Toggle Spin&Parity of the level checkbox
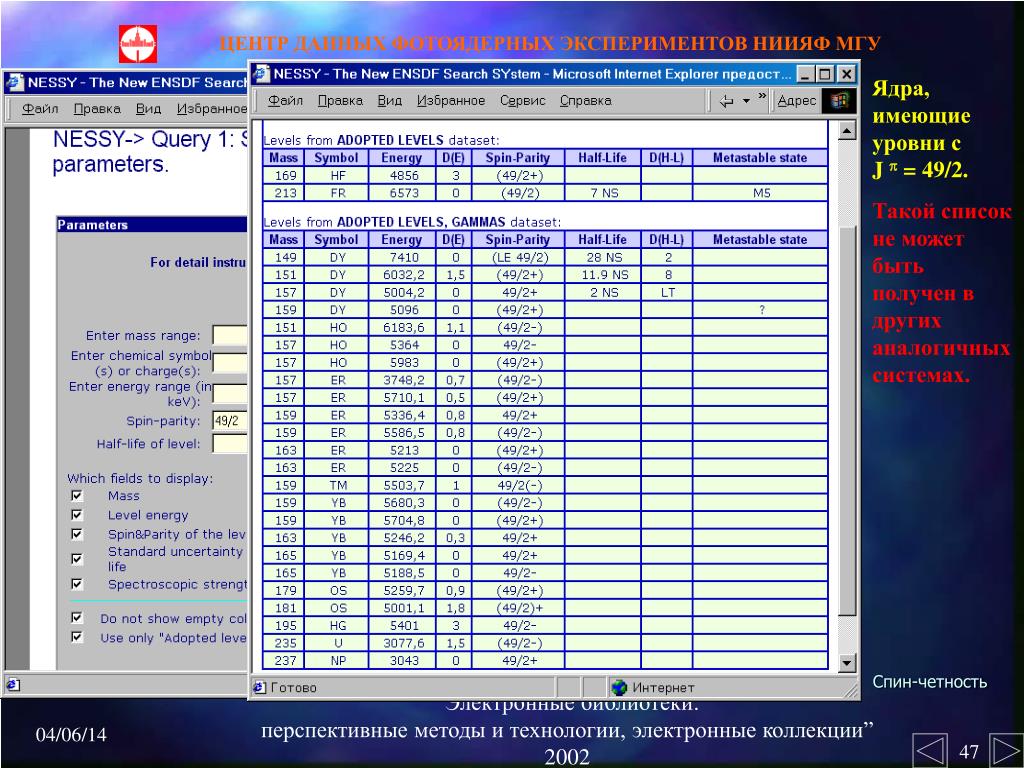This screenshot has height=768, width=1024. [77, 534]
